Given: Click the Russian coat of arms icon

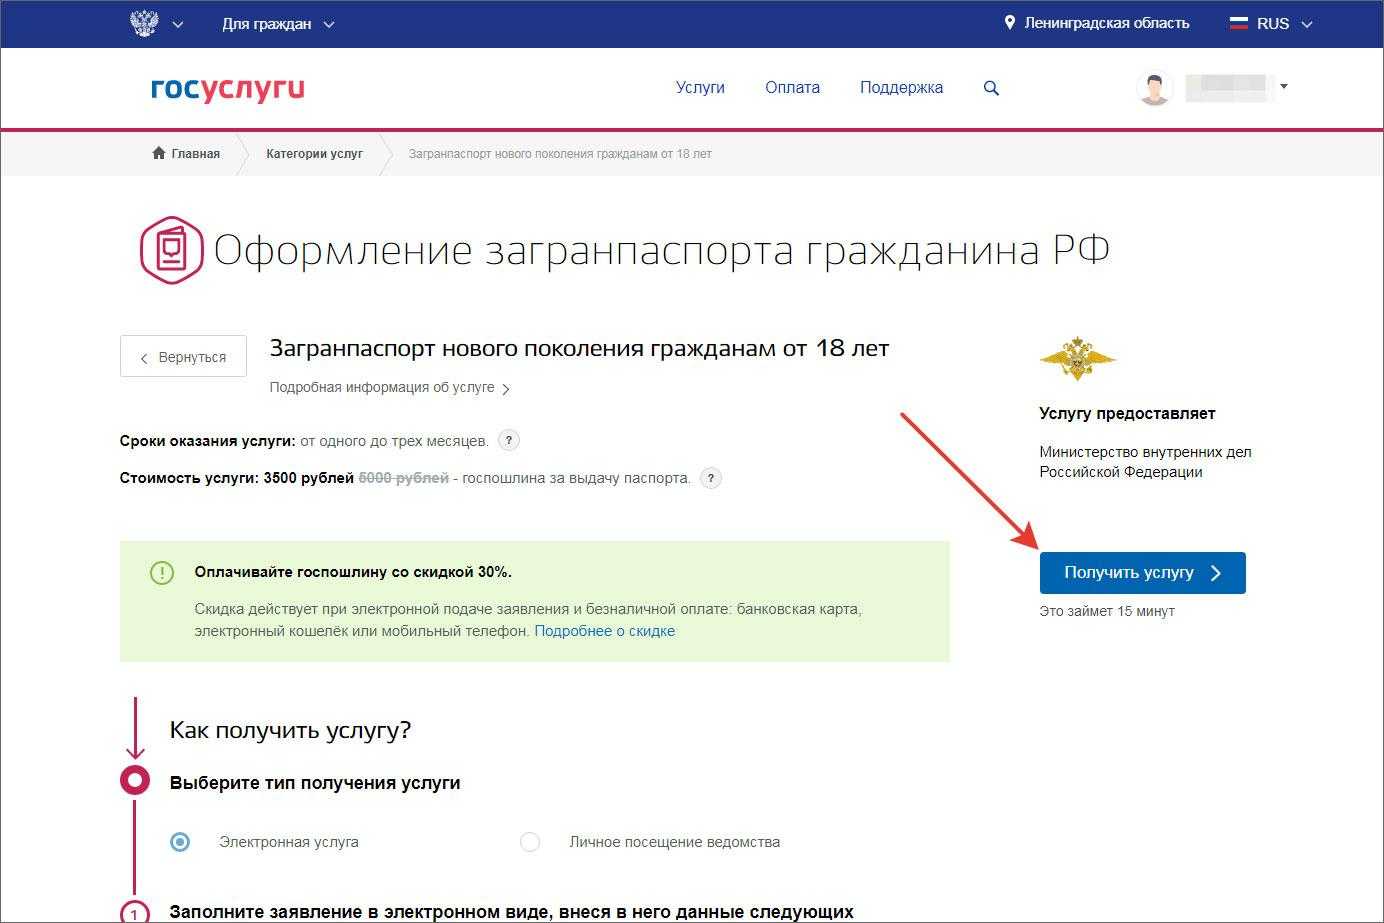Looking at the screenshot, I should coord(144,23).
